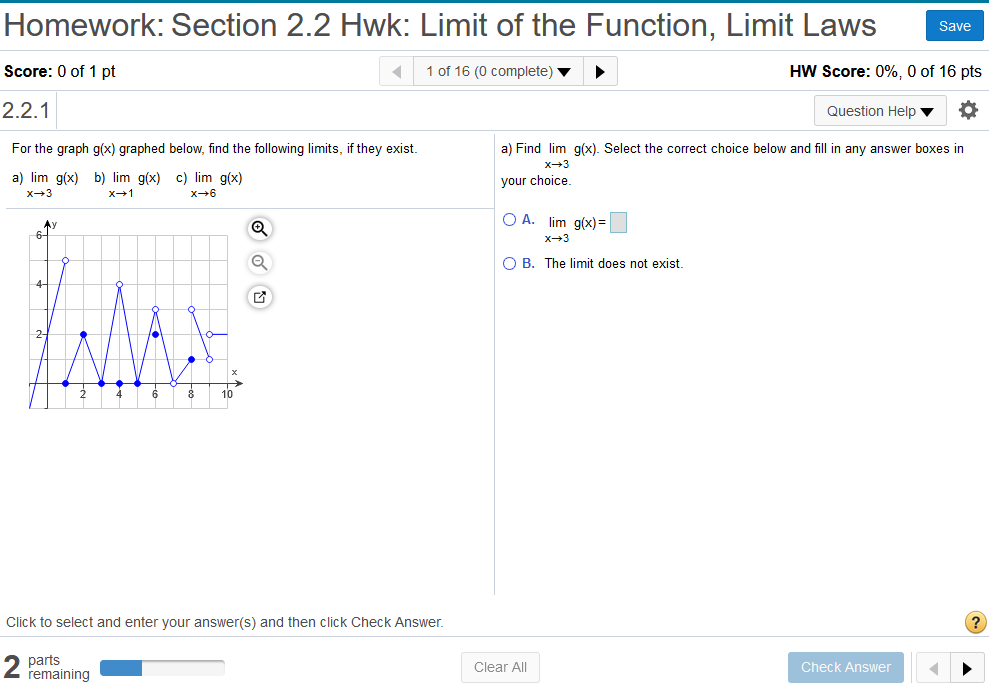Screen dimensions: 989x696
Task: Open the settings gear for this question
Action: [x=967, y=110]
